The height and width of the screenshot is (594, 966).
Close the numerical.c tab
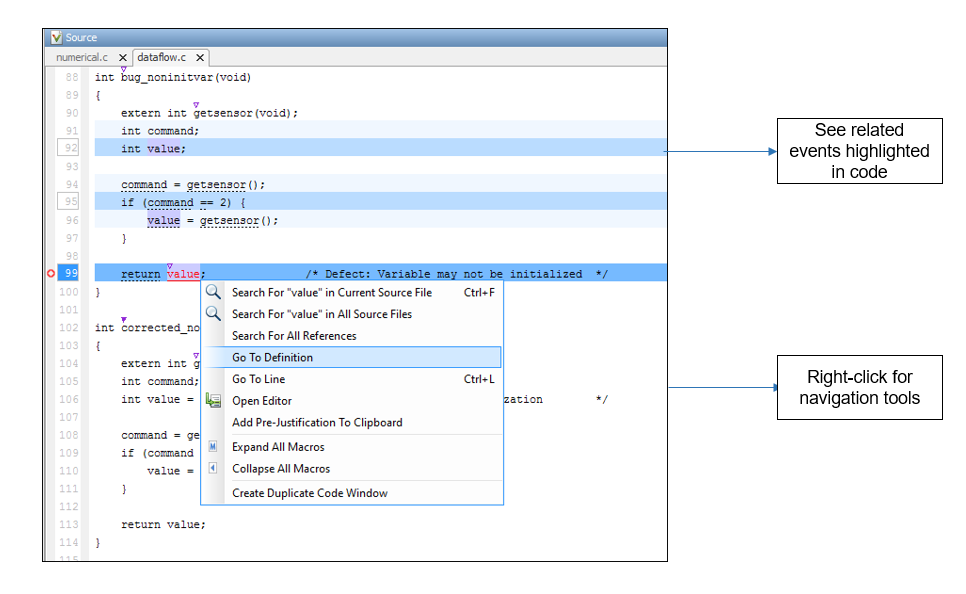point(123,58)
